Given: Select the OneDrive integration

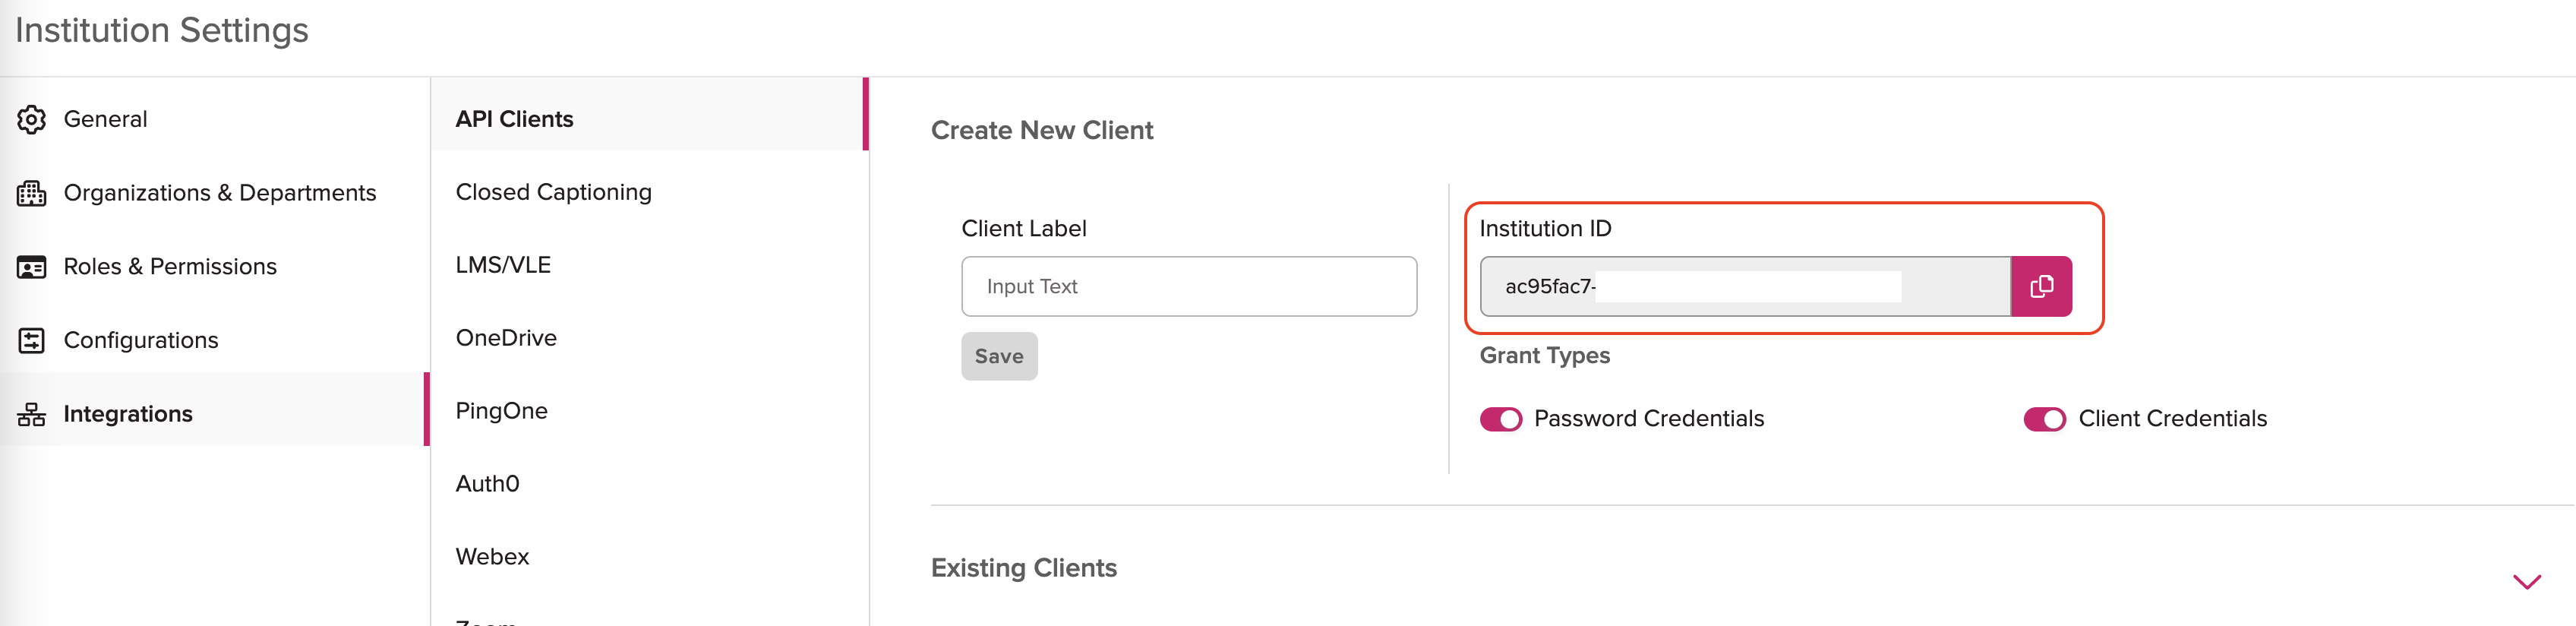Looking at the screenshot, I should coord(506,338).
